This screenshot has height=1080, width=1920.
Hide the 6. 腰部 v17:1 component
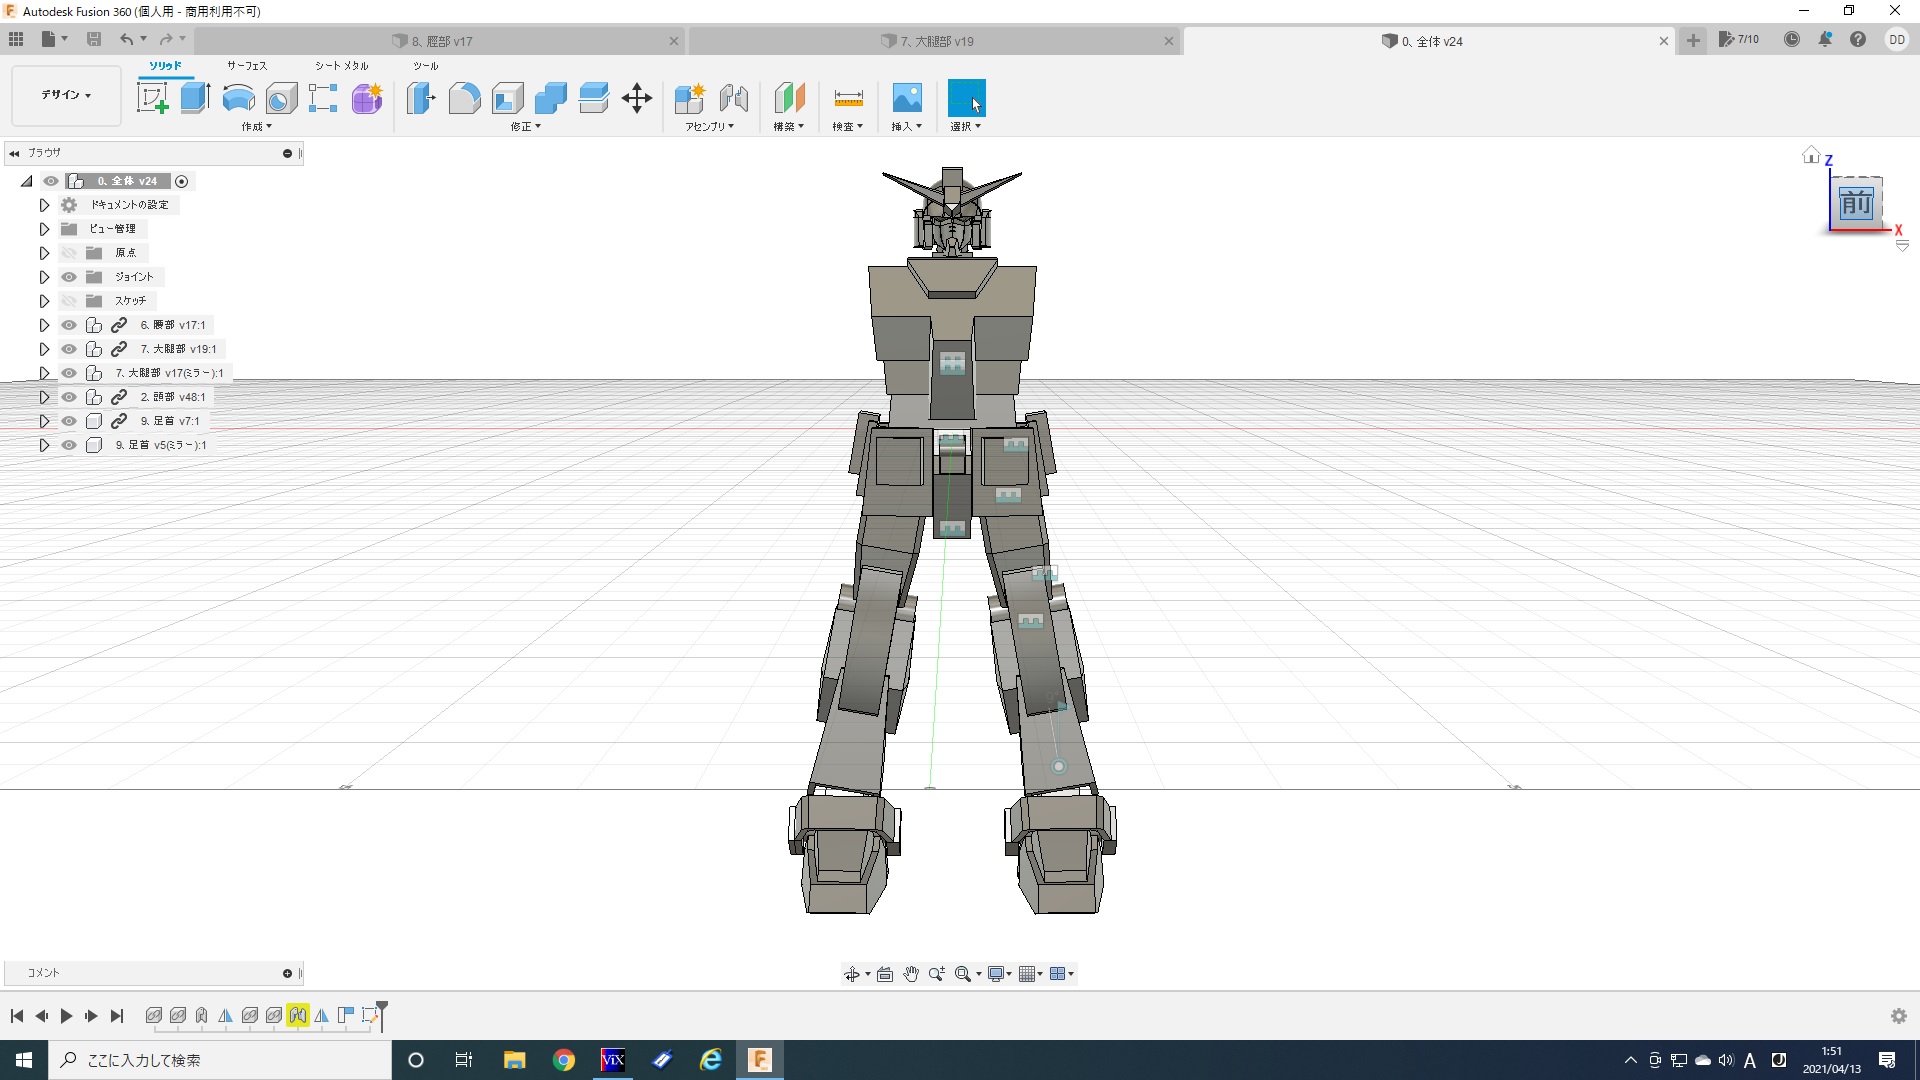69,325
